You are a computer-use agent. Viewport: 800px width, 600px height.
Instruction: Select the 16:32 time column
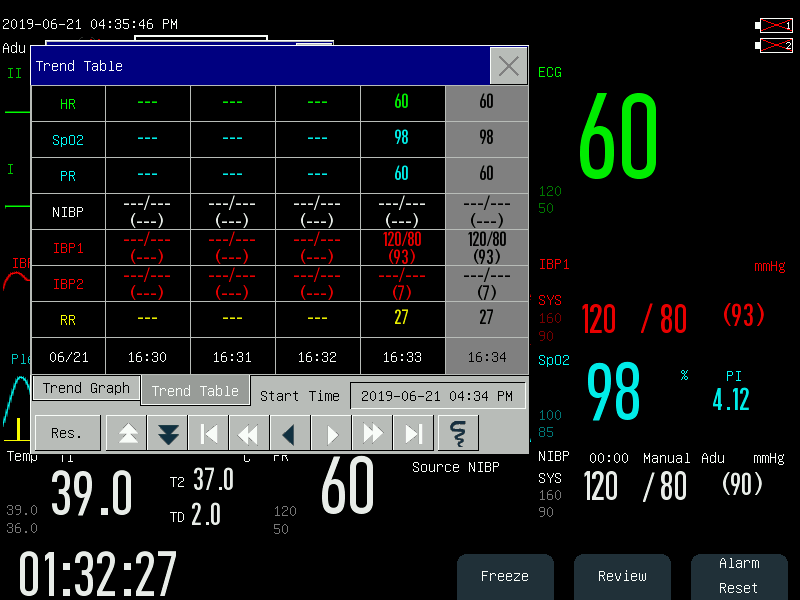(317, 357)
